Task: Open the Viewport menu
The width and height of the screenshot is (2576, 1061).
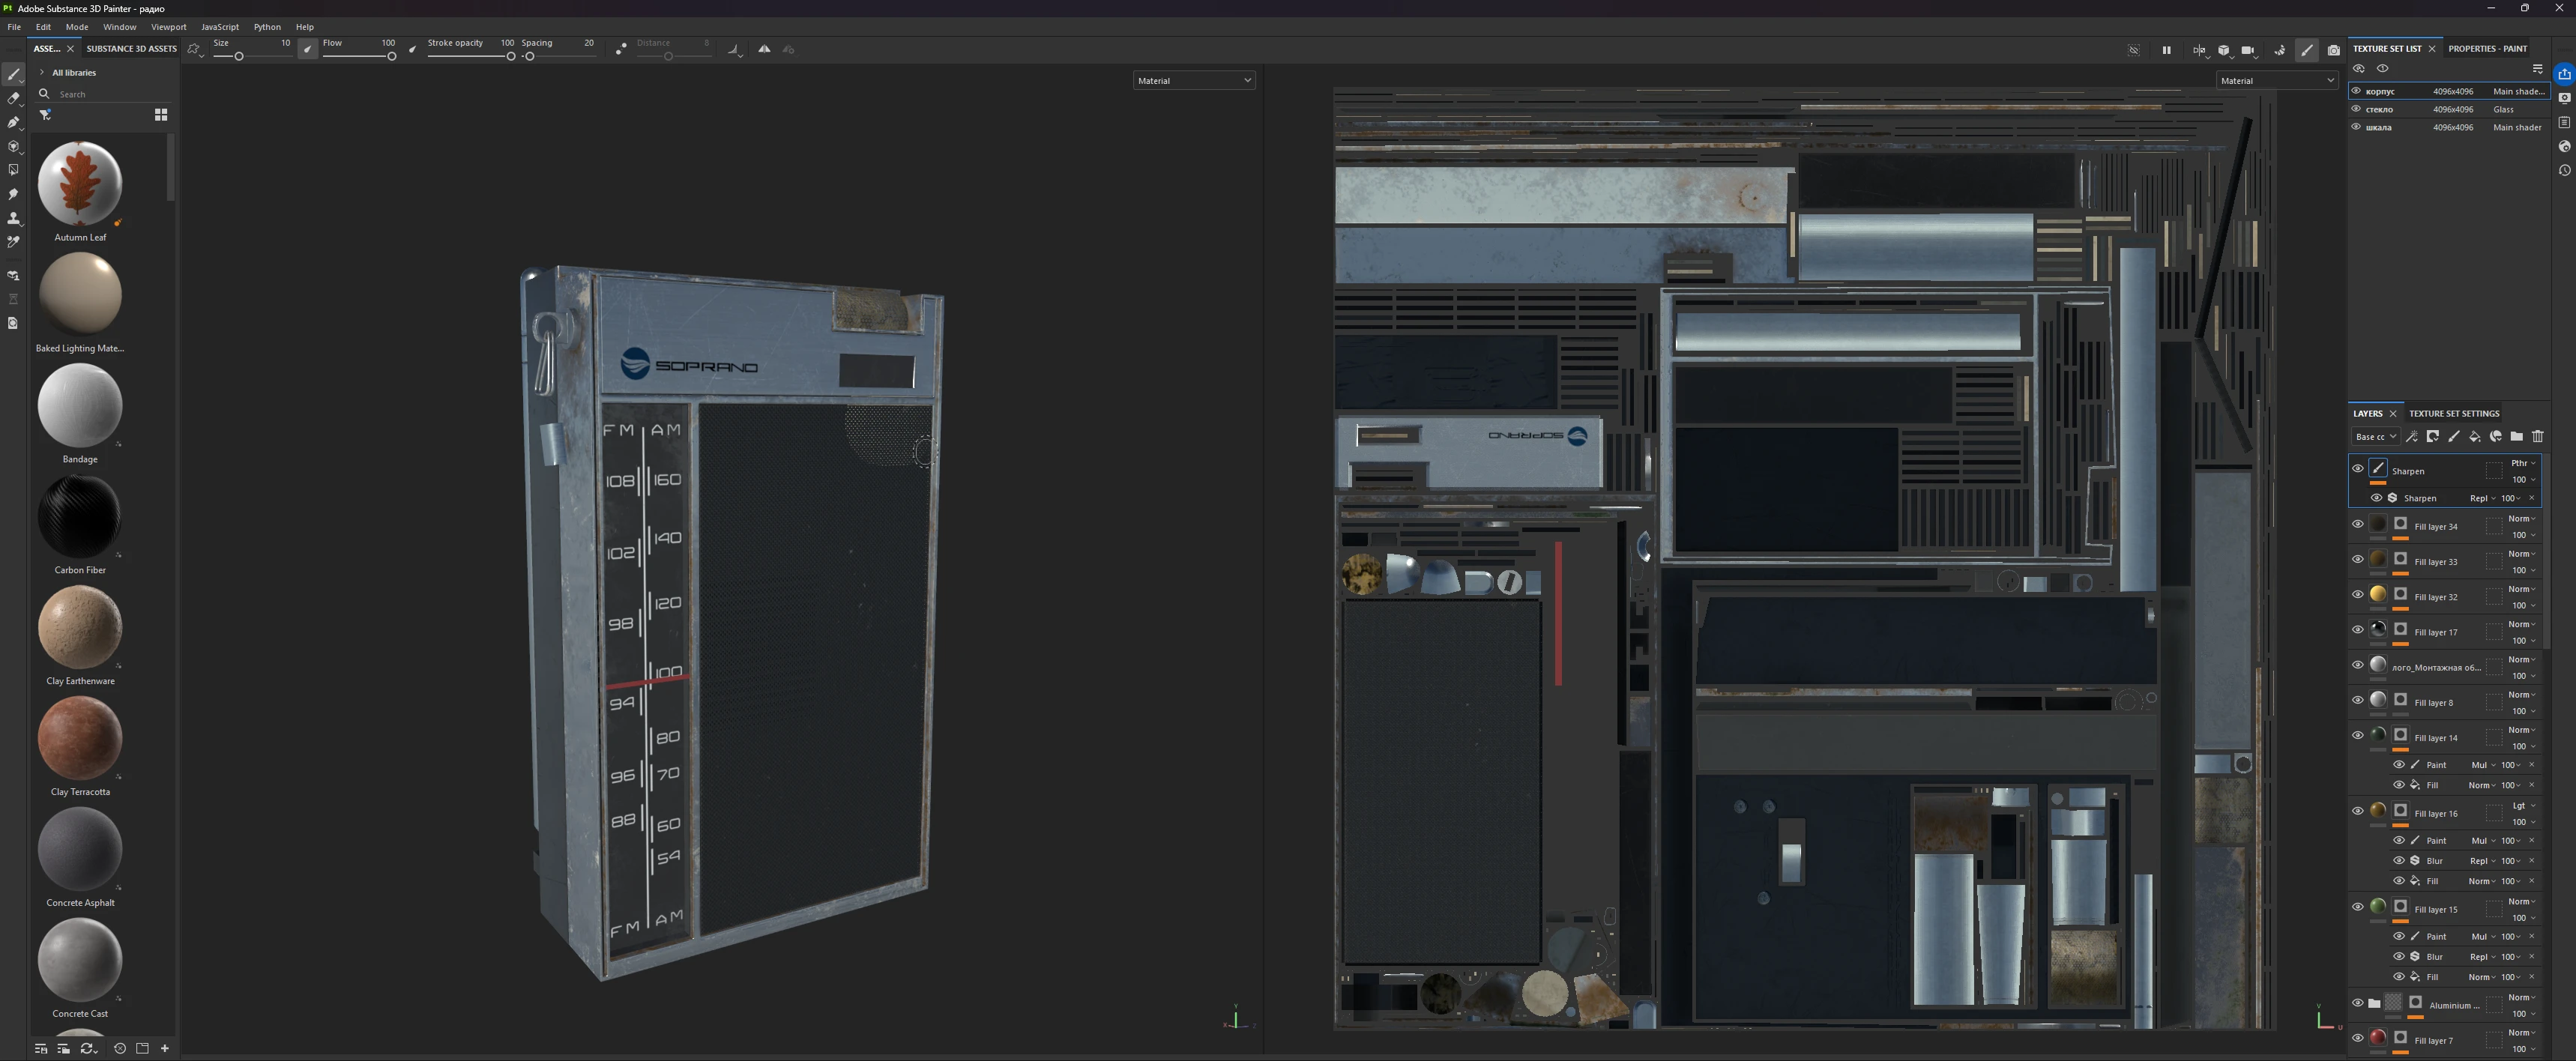Action: point(168,27)
